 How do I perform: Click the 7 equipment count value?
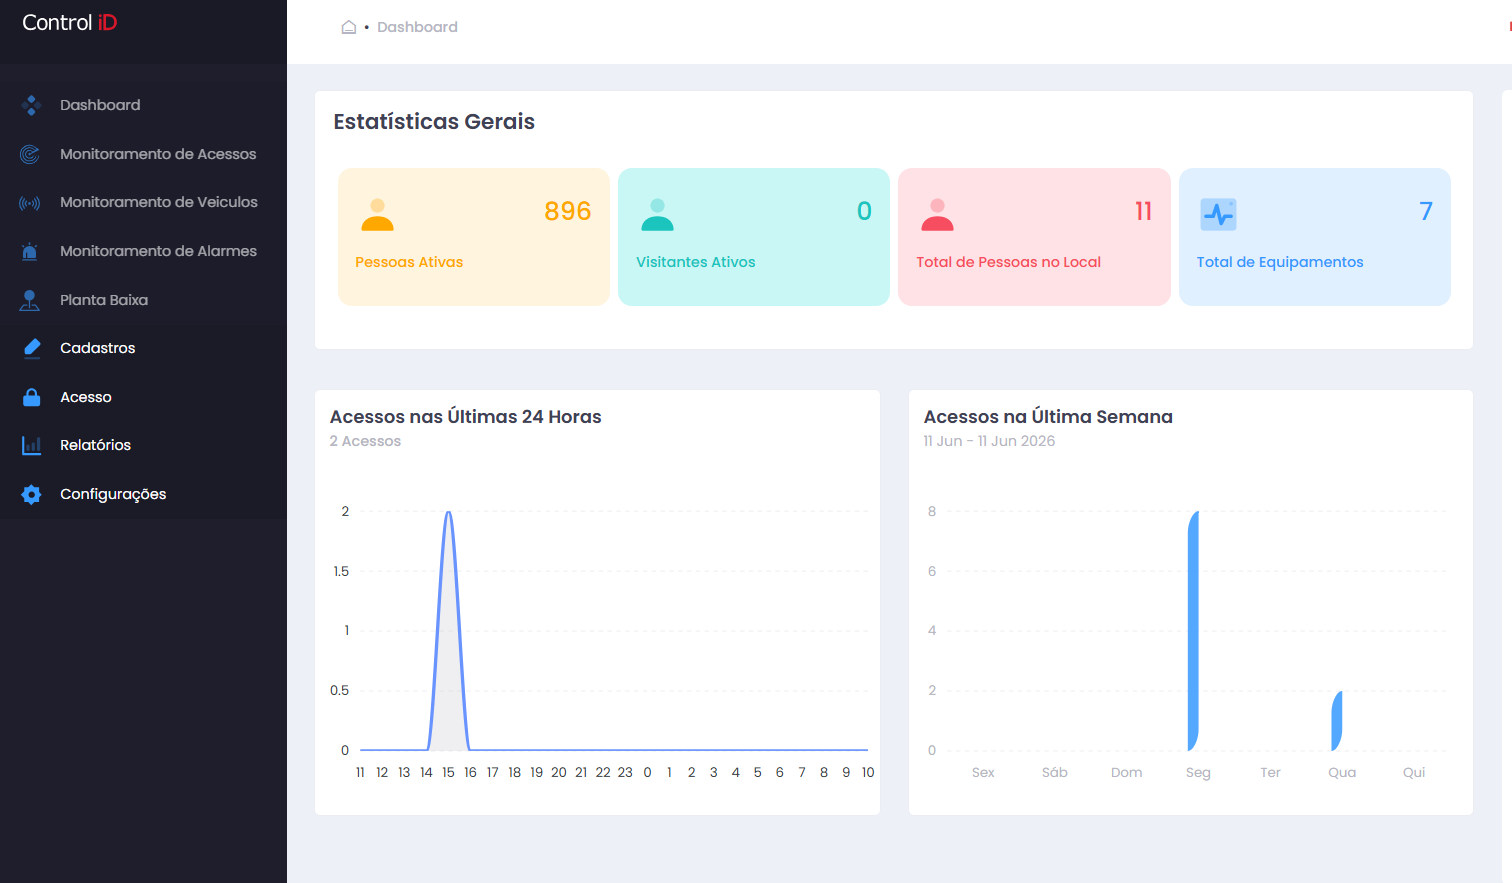click(x=1426, y=211)
